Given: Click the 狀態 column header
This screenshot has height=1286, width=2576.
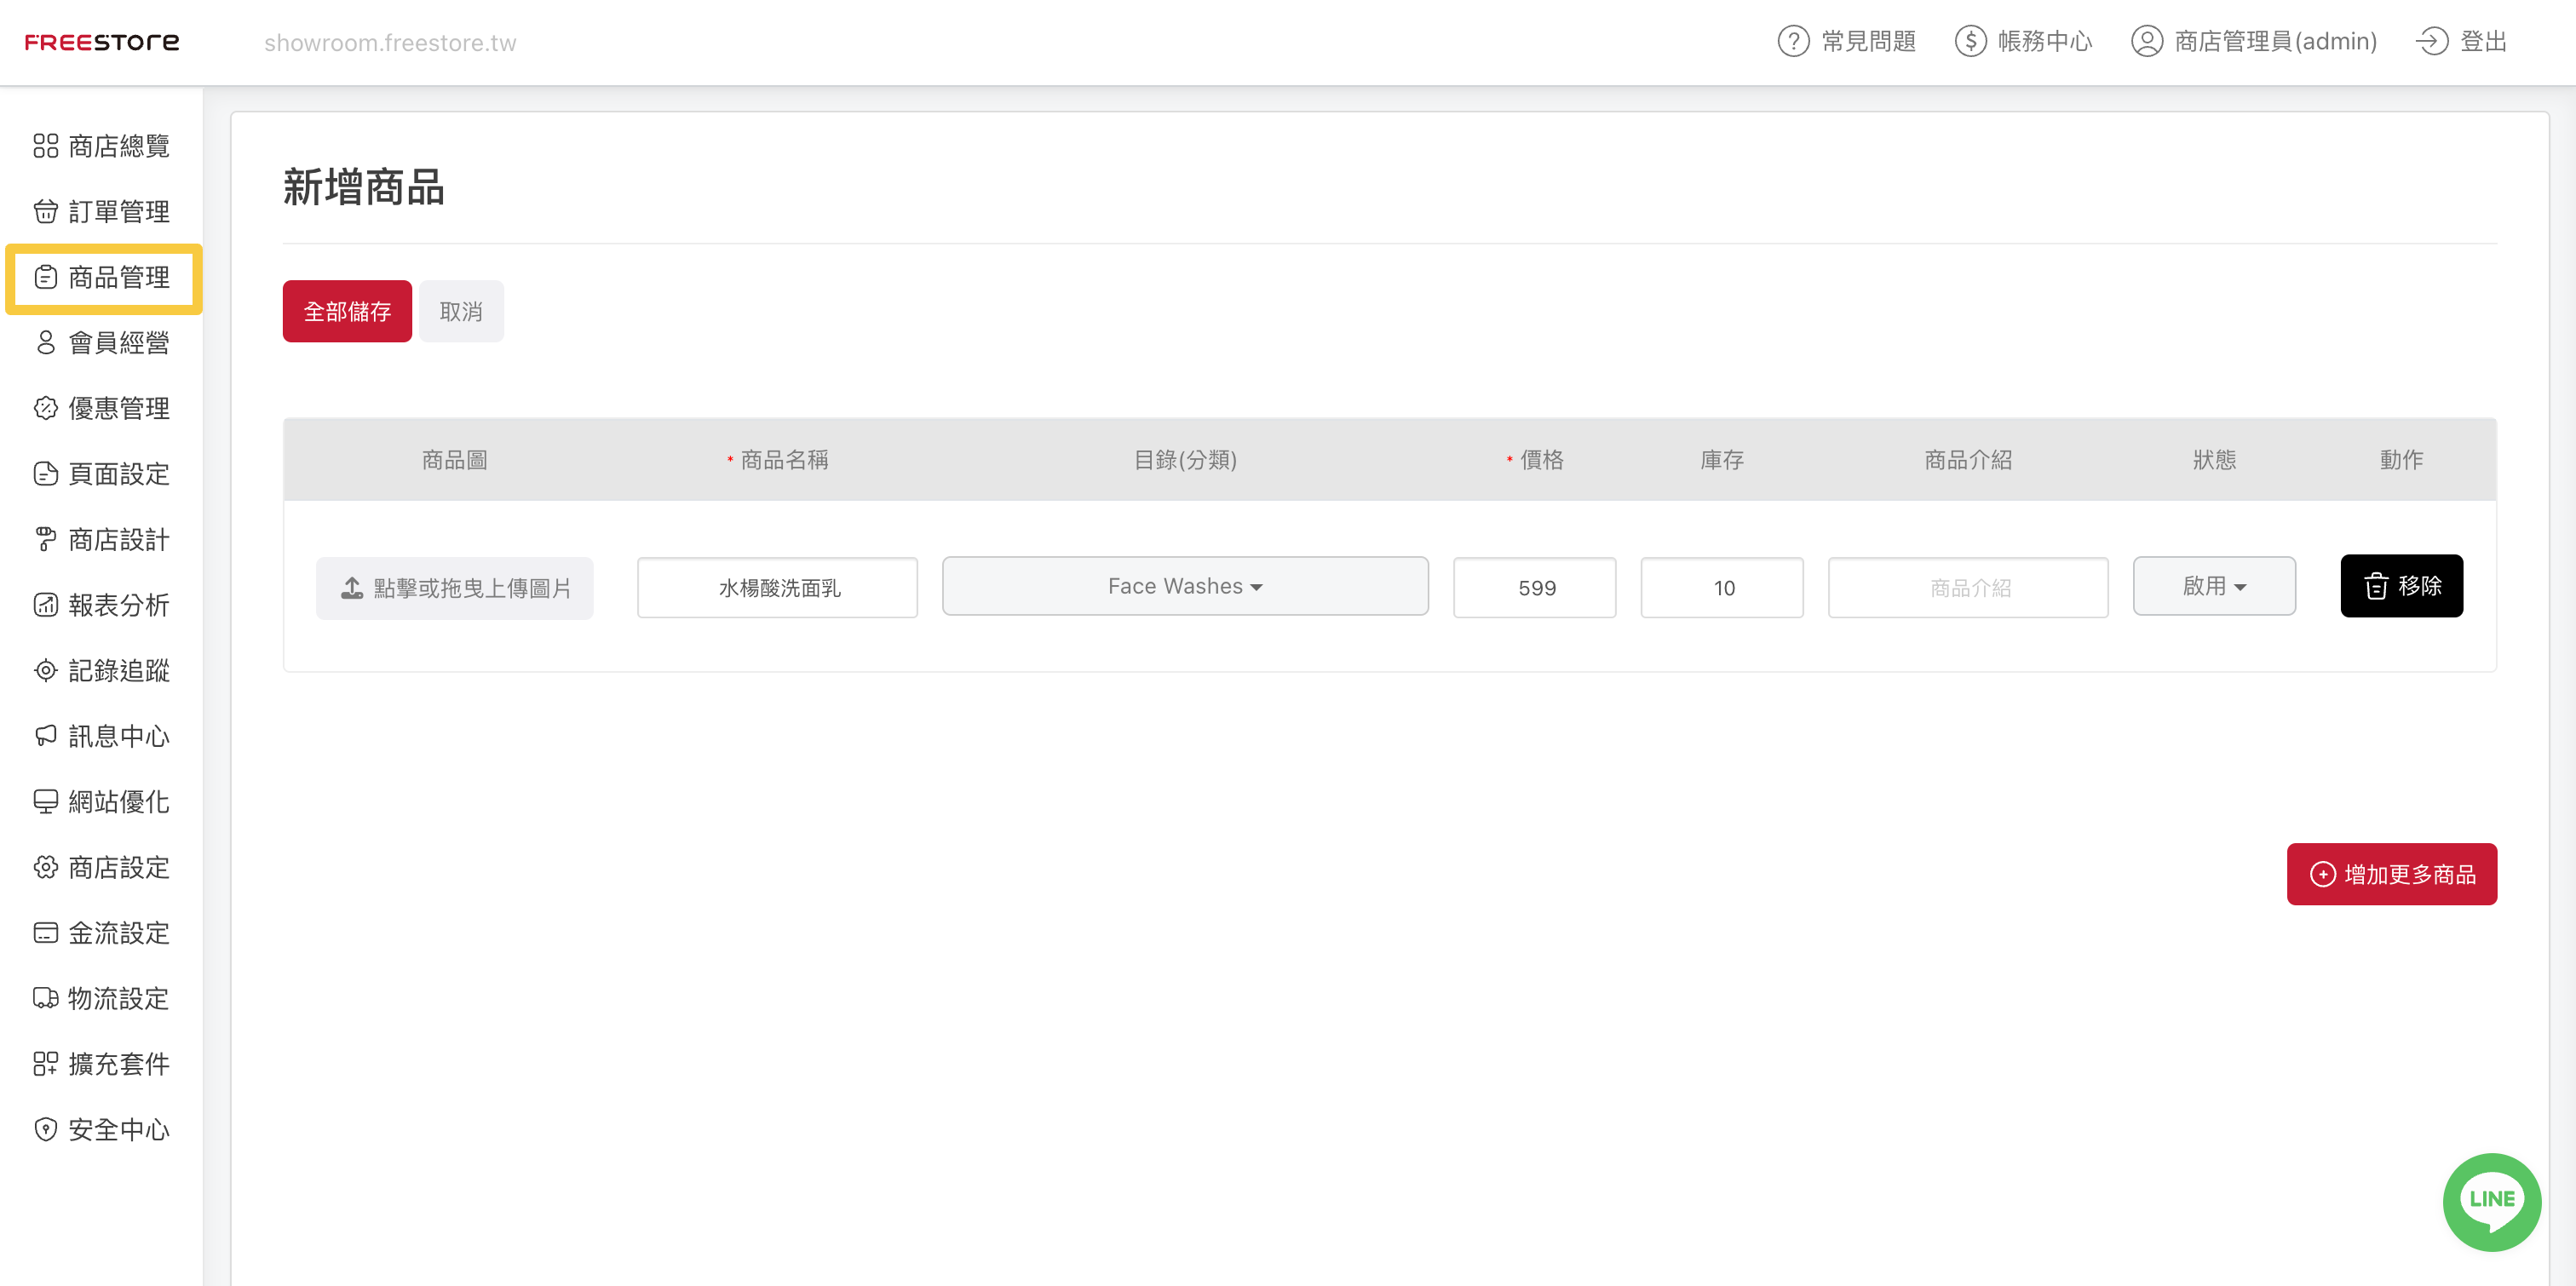Looking at the screenshot, I should click(x=2214, y=459).
